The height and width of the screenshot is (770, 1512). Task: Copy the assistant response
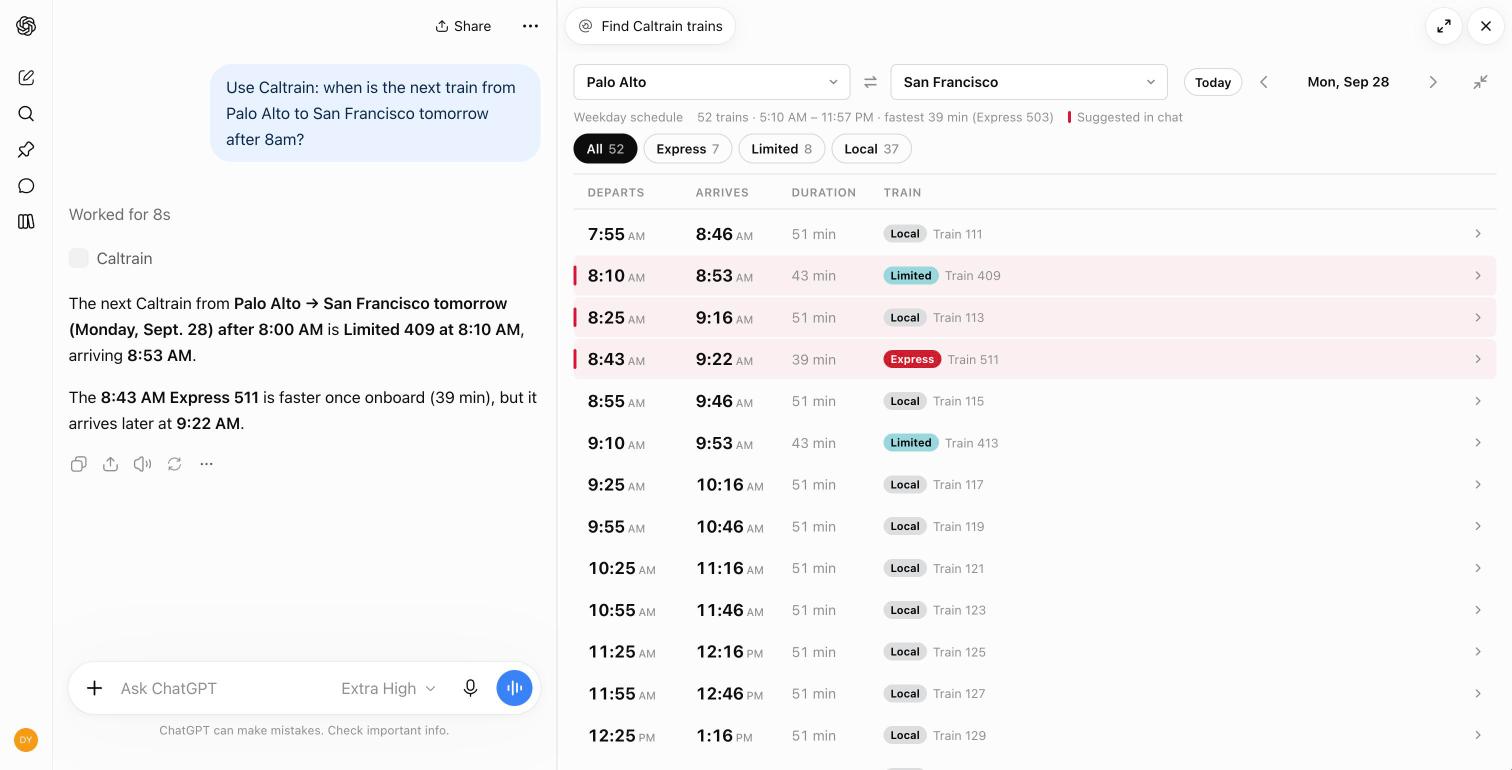click(x=79, y=464)
